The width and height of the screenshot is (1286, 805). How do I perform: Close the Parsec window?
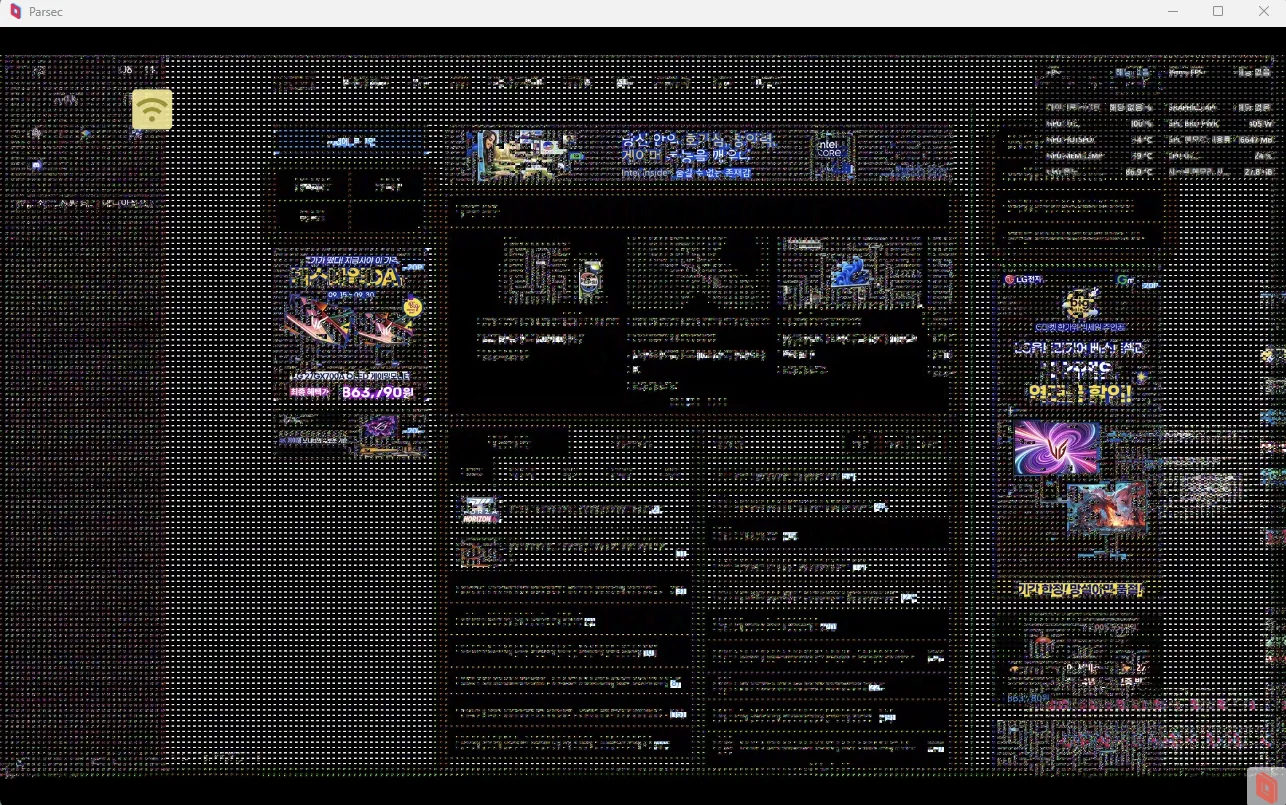coord(1263,11)
